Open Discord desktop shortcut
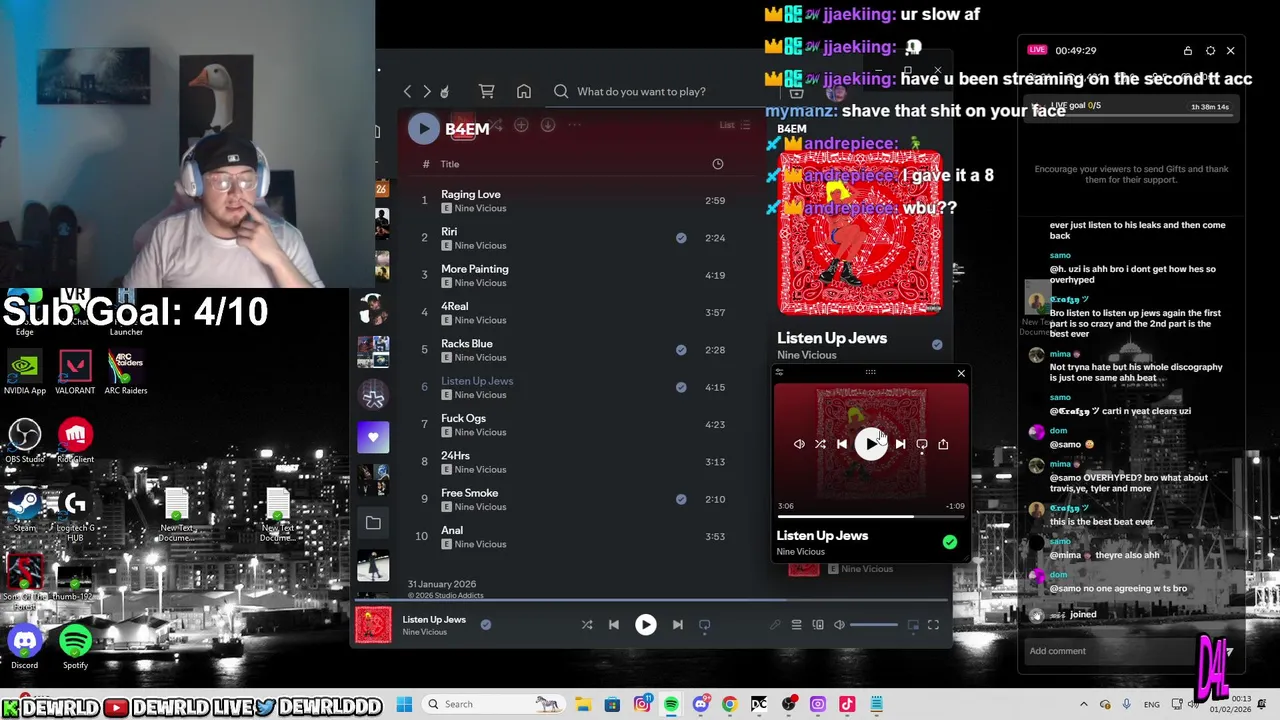The width and height of the screenshot is (1280, 720). 25,647
